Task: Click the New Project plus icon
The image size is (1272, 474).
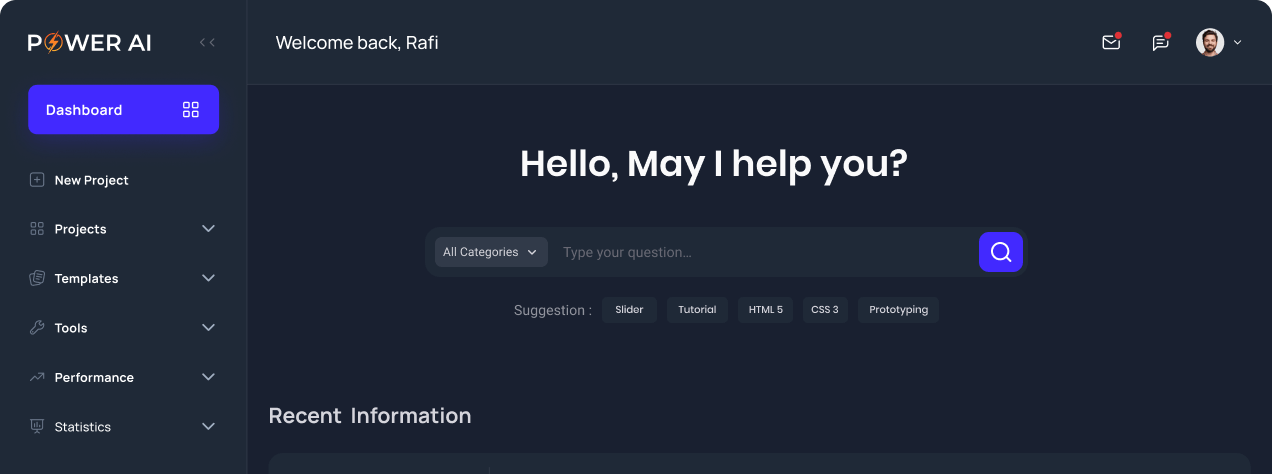Action: [x=37, y=180]
